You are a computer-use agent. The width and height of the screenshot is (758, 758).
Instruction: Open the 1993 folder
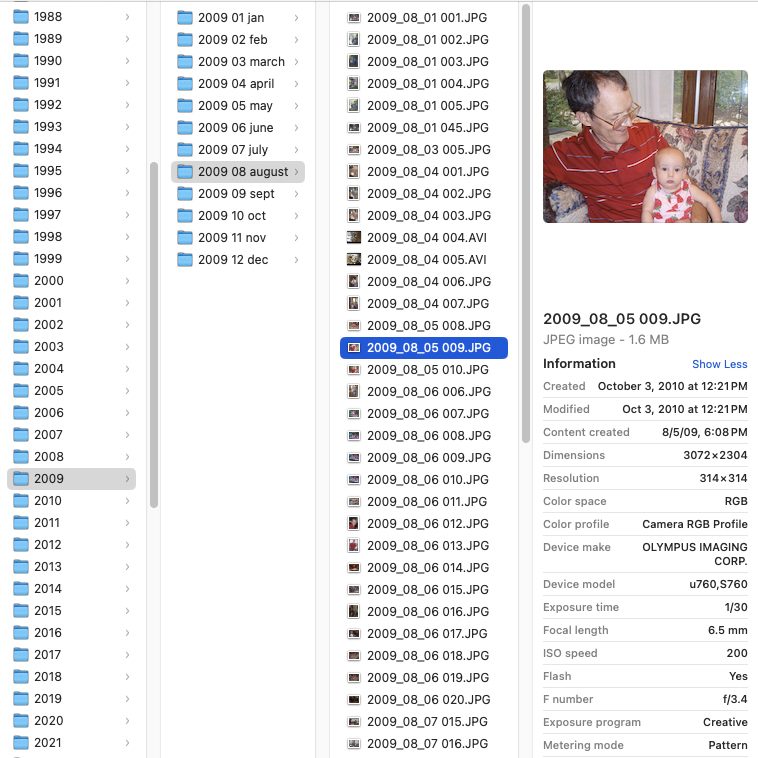72,127
